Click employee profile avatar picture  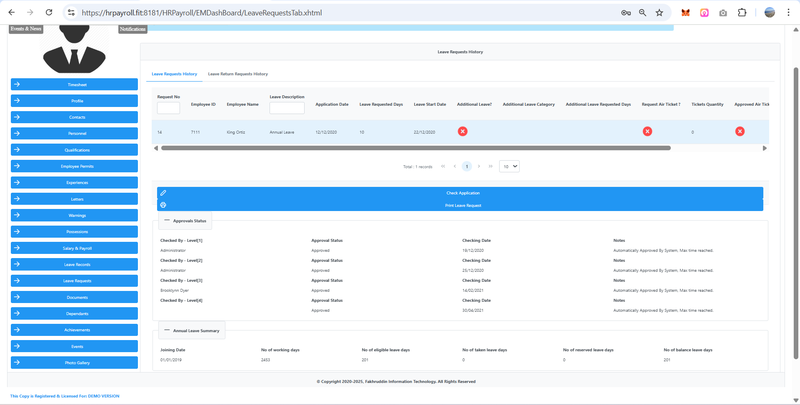(74, 48)
